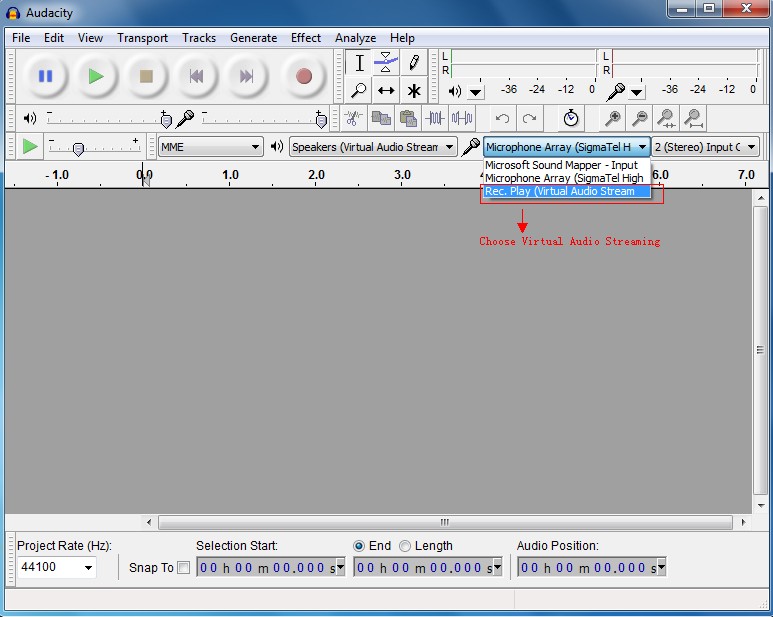
Task: Select the Draw pencil tool
Action: click(x=413, y=63)
